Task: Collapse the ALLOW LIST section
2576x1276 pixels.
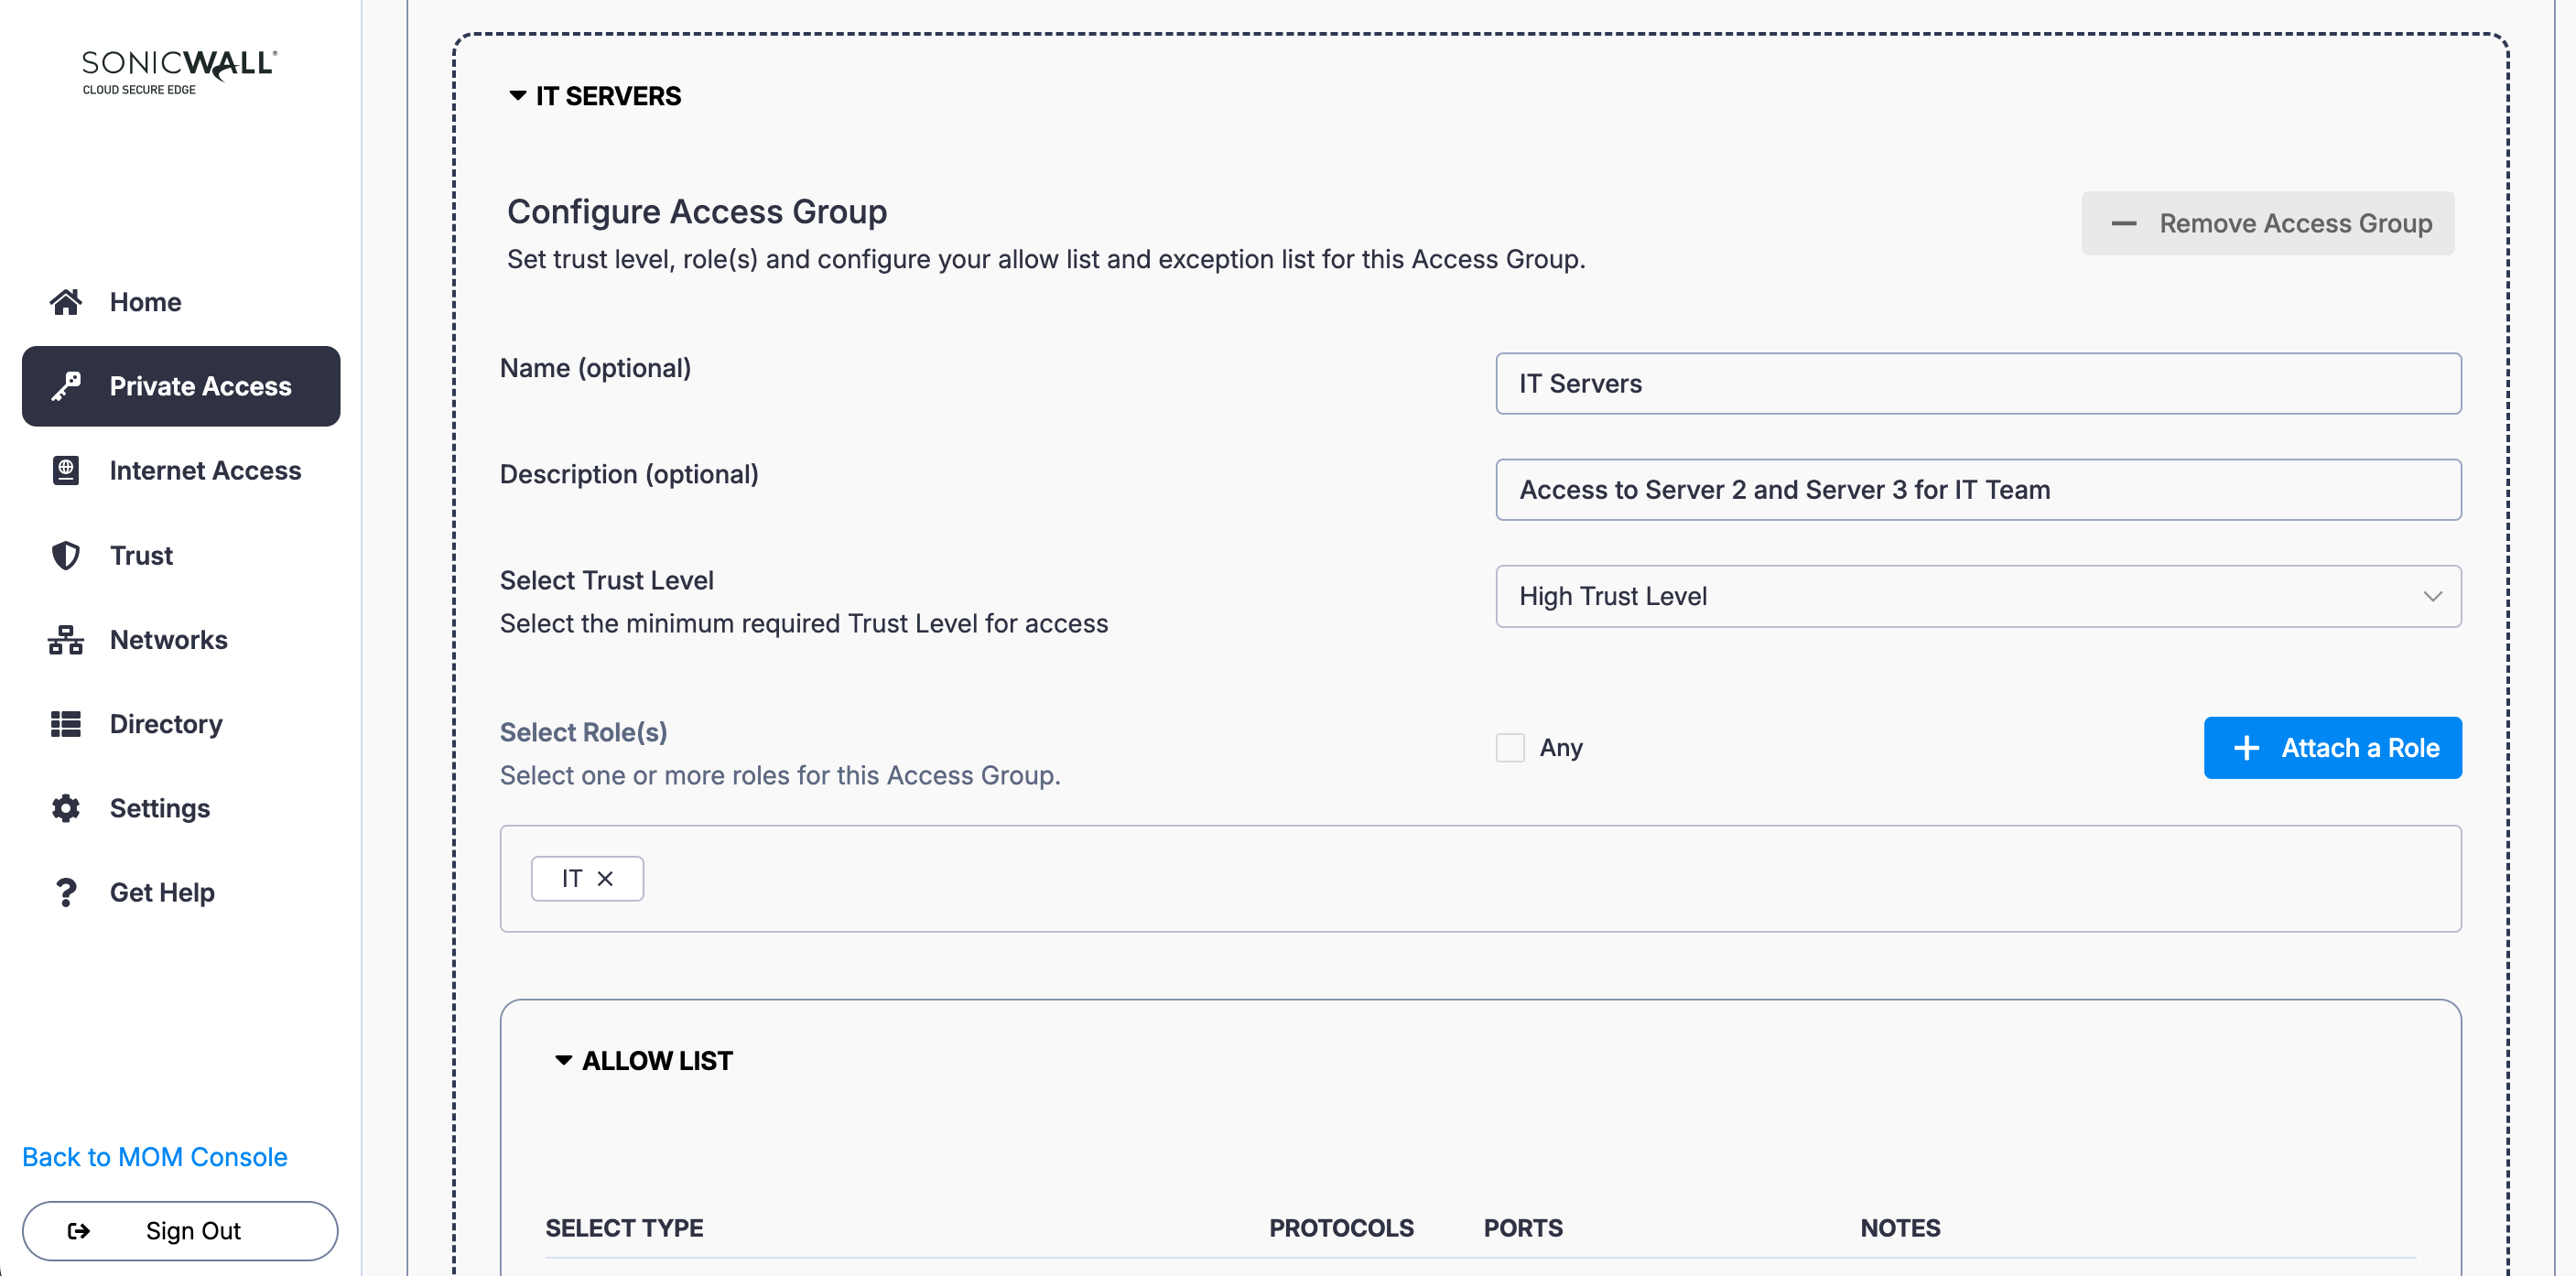Action: (x=564, y=1060)
